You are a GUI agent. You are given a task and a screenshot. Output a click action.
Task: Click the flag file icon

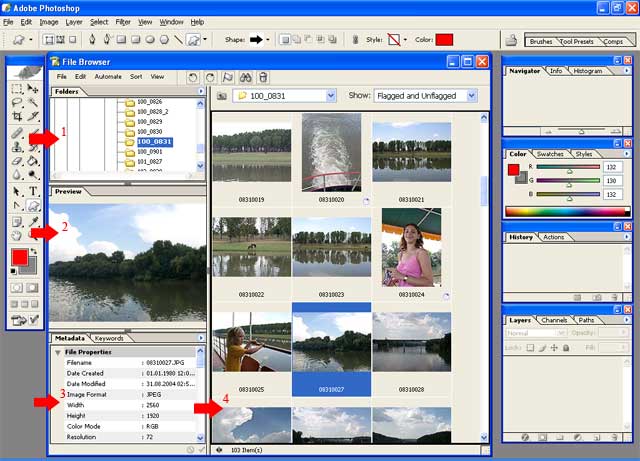click(x=228, y=78)
